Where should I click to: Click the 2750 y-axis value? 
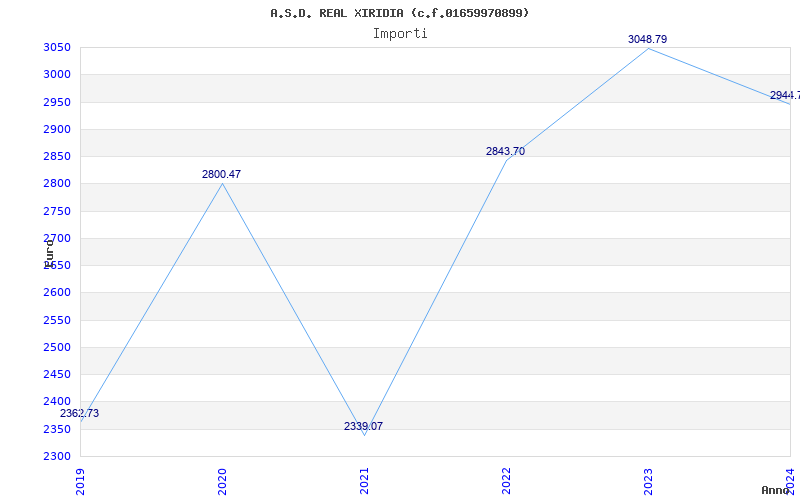[57, 211]
